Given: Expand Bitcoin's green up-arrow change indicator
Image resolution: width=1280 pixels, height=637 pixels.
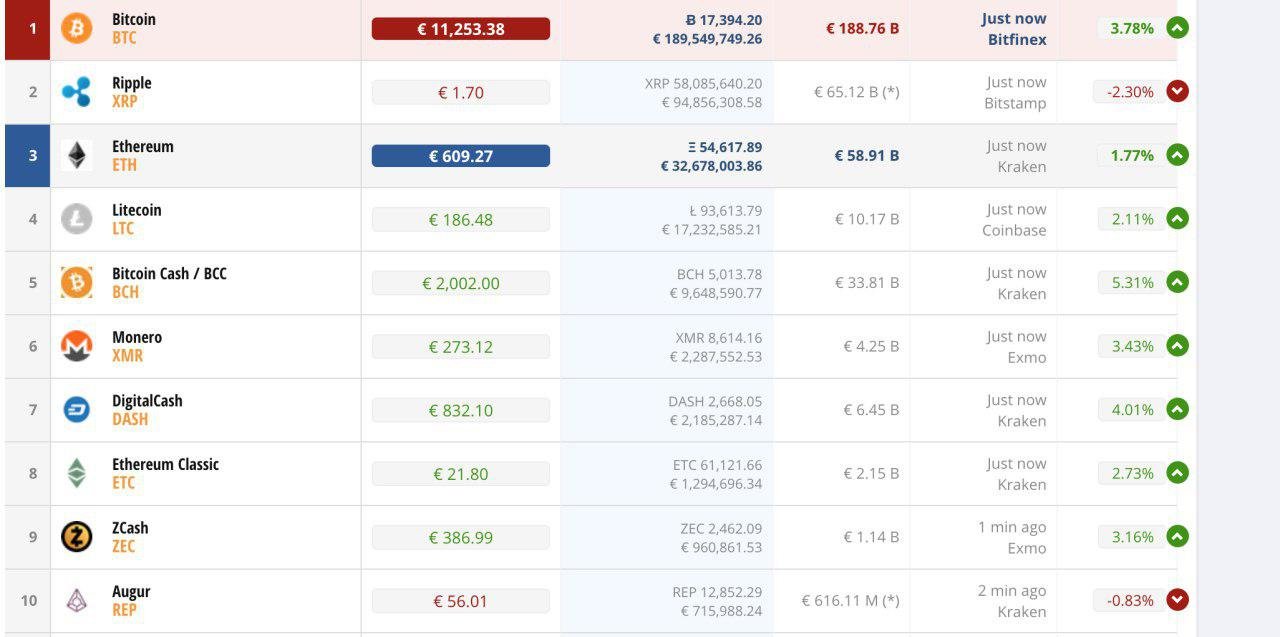Looking at the screenshot, I should 1178,28.
